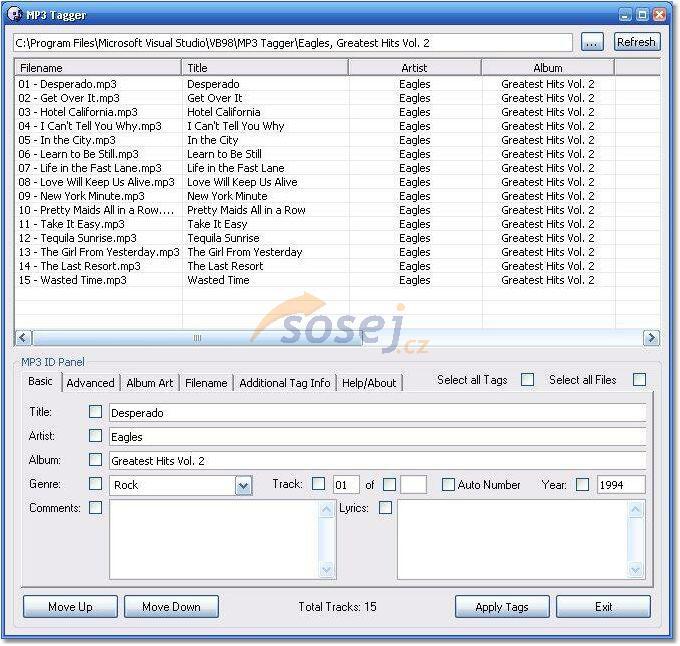Open the Additional Tag Info tab
680x646 pixels.
[x=284, y=383]
